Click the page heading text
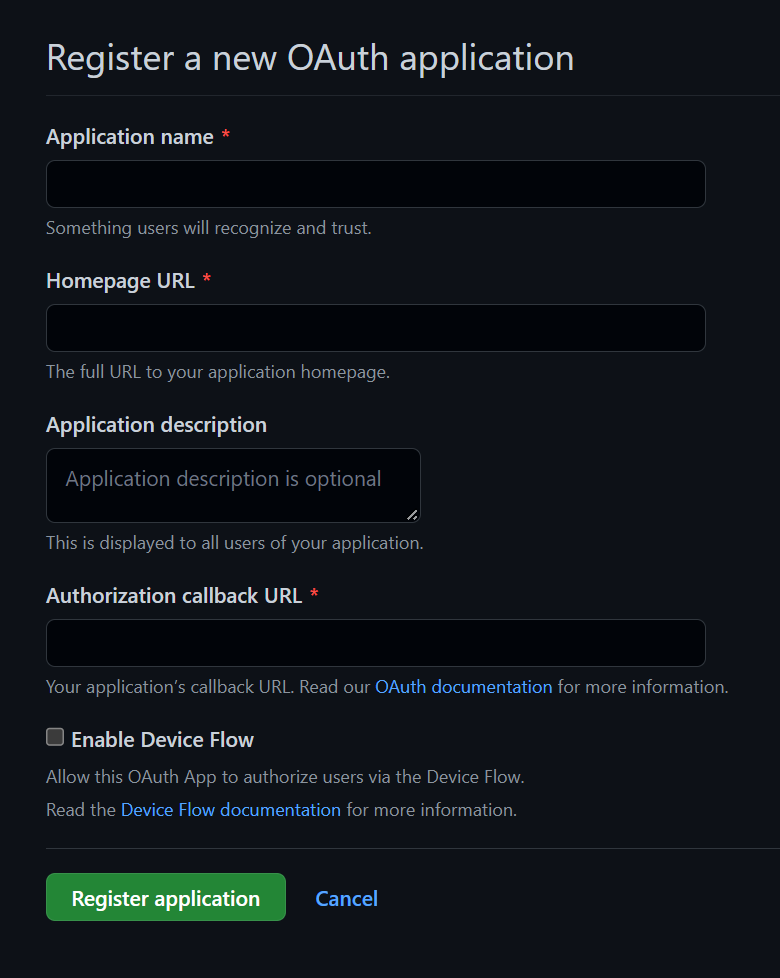Image resolution: width=780 pixels, height=978 pixels. (x=310, y=58)
